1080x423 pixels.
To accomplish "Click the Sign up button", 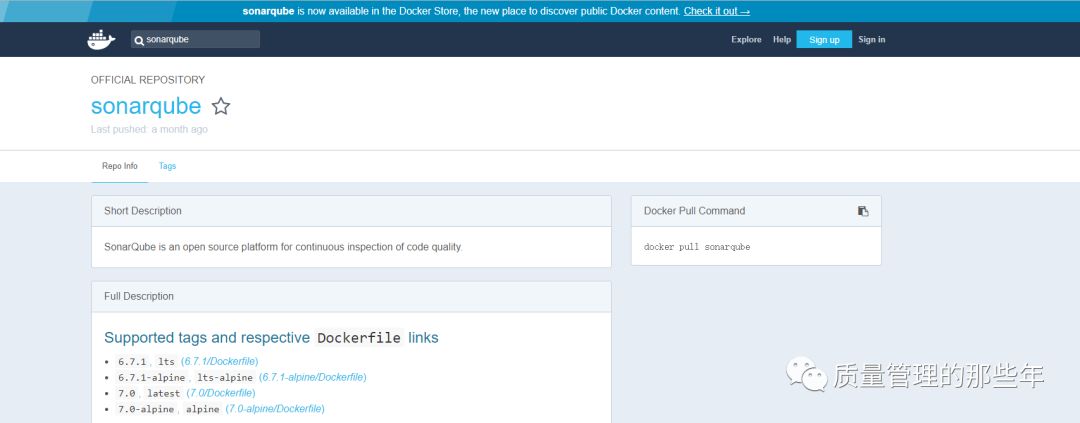I will pos(824,39).
